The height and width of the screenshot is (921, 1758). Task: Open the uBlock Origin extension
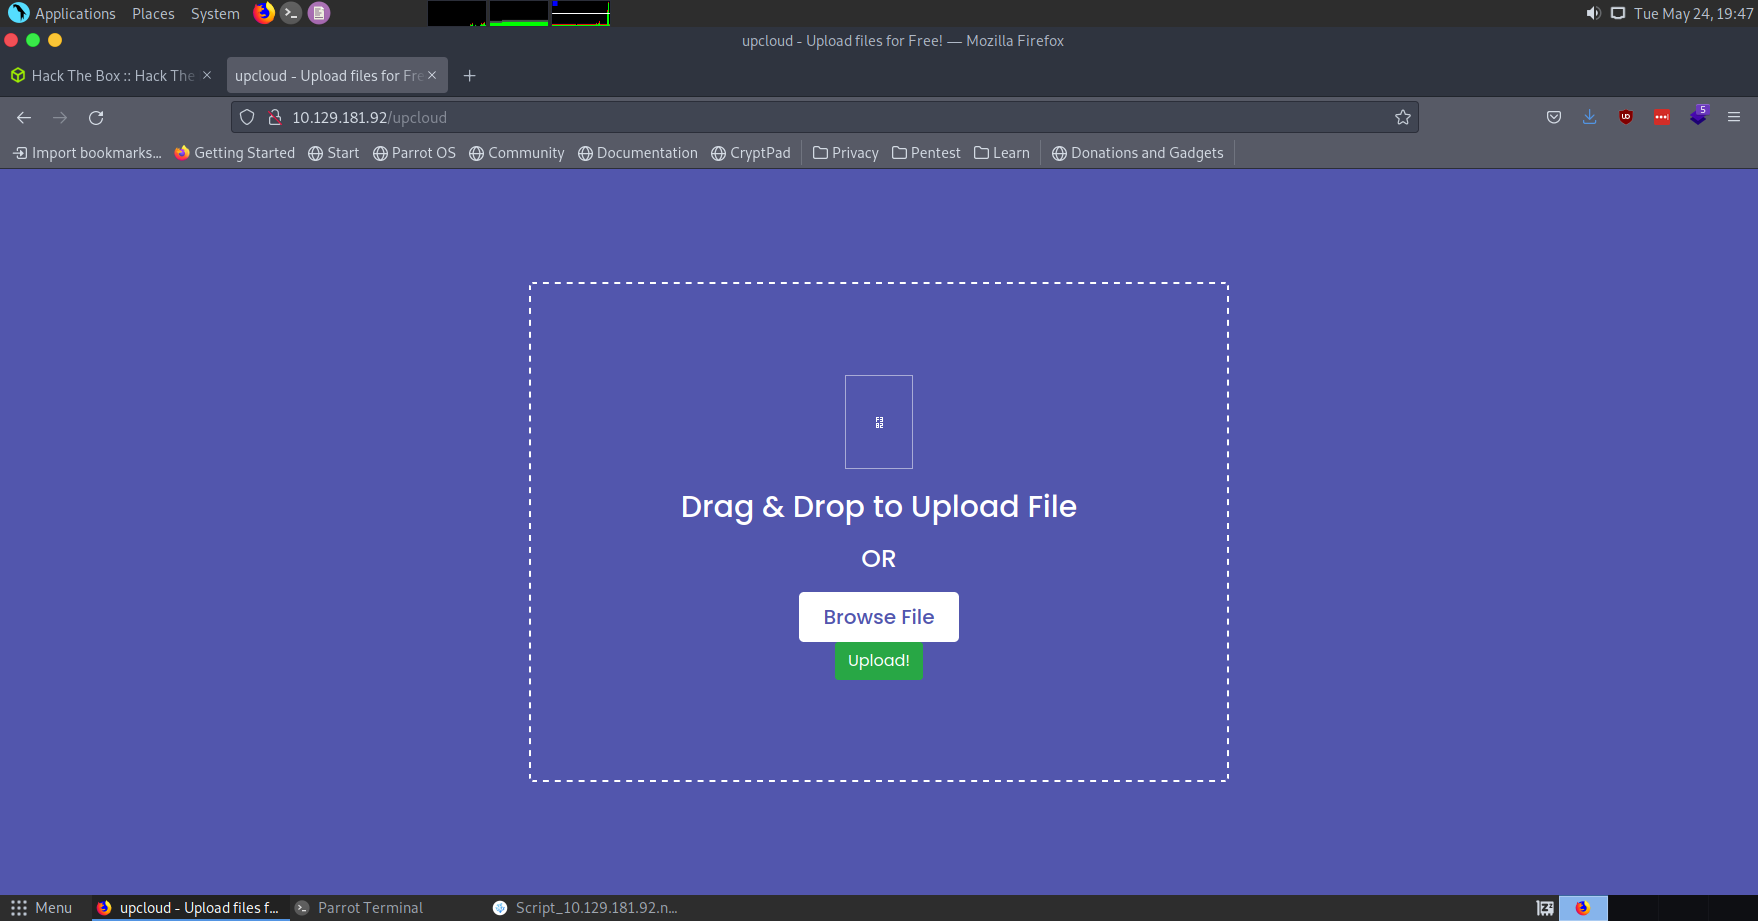[1626, 117]
